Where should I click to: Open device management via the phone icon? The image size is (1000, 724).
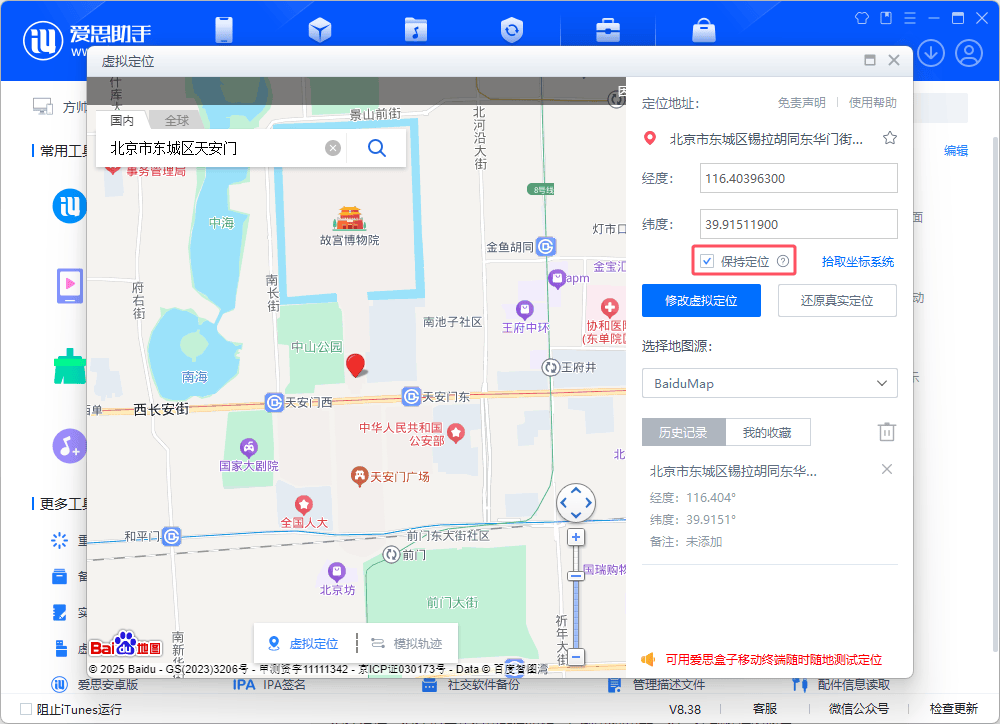(x=224, y=30)
